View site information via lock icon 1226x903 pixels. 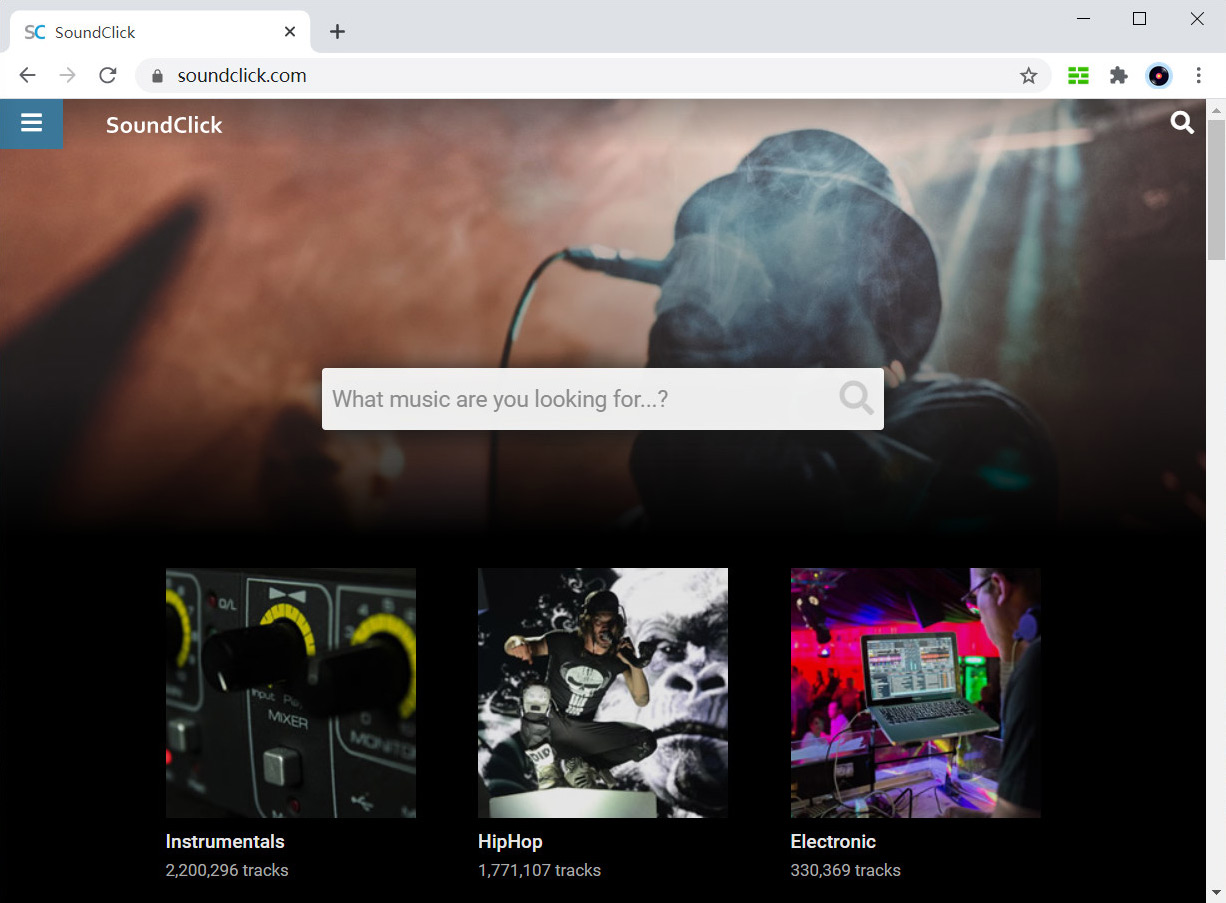tap(156, 76)
